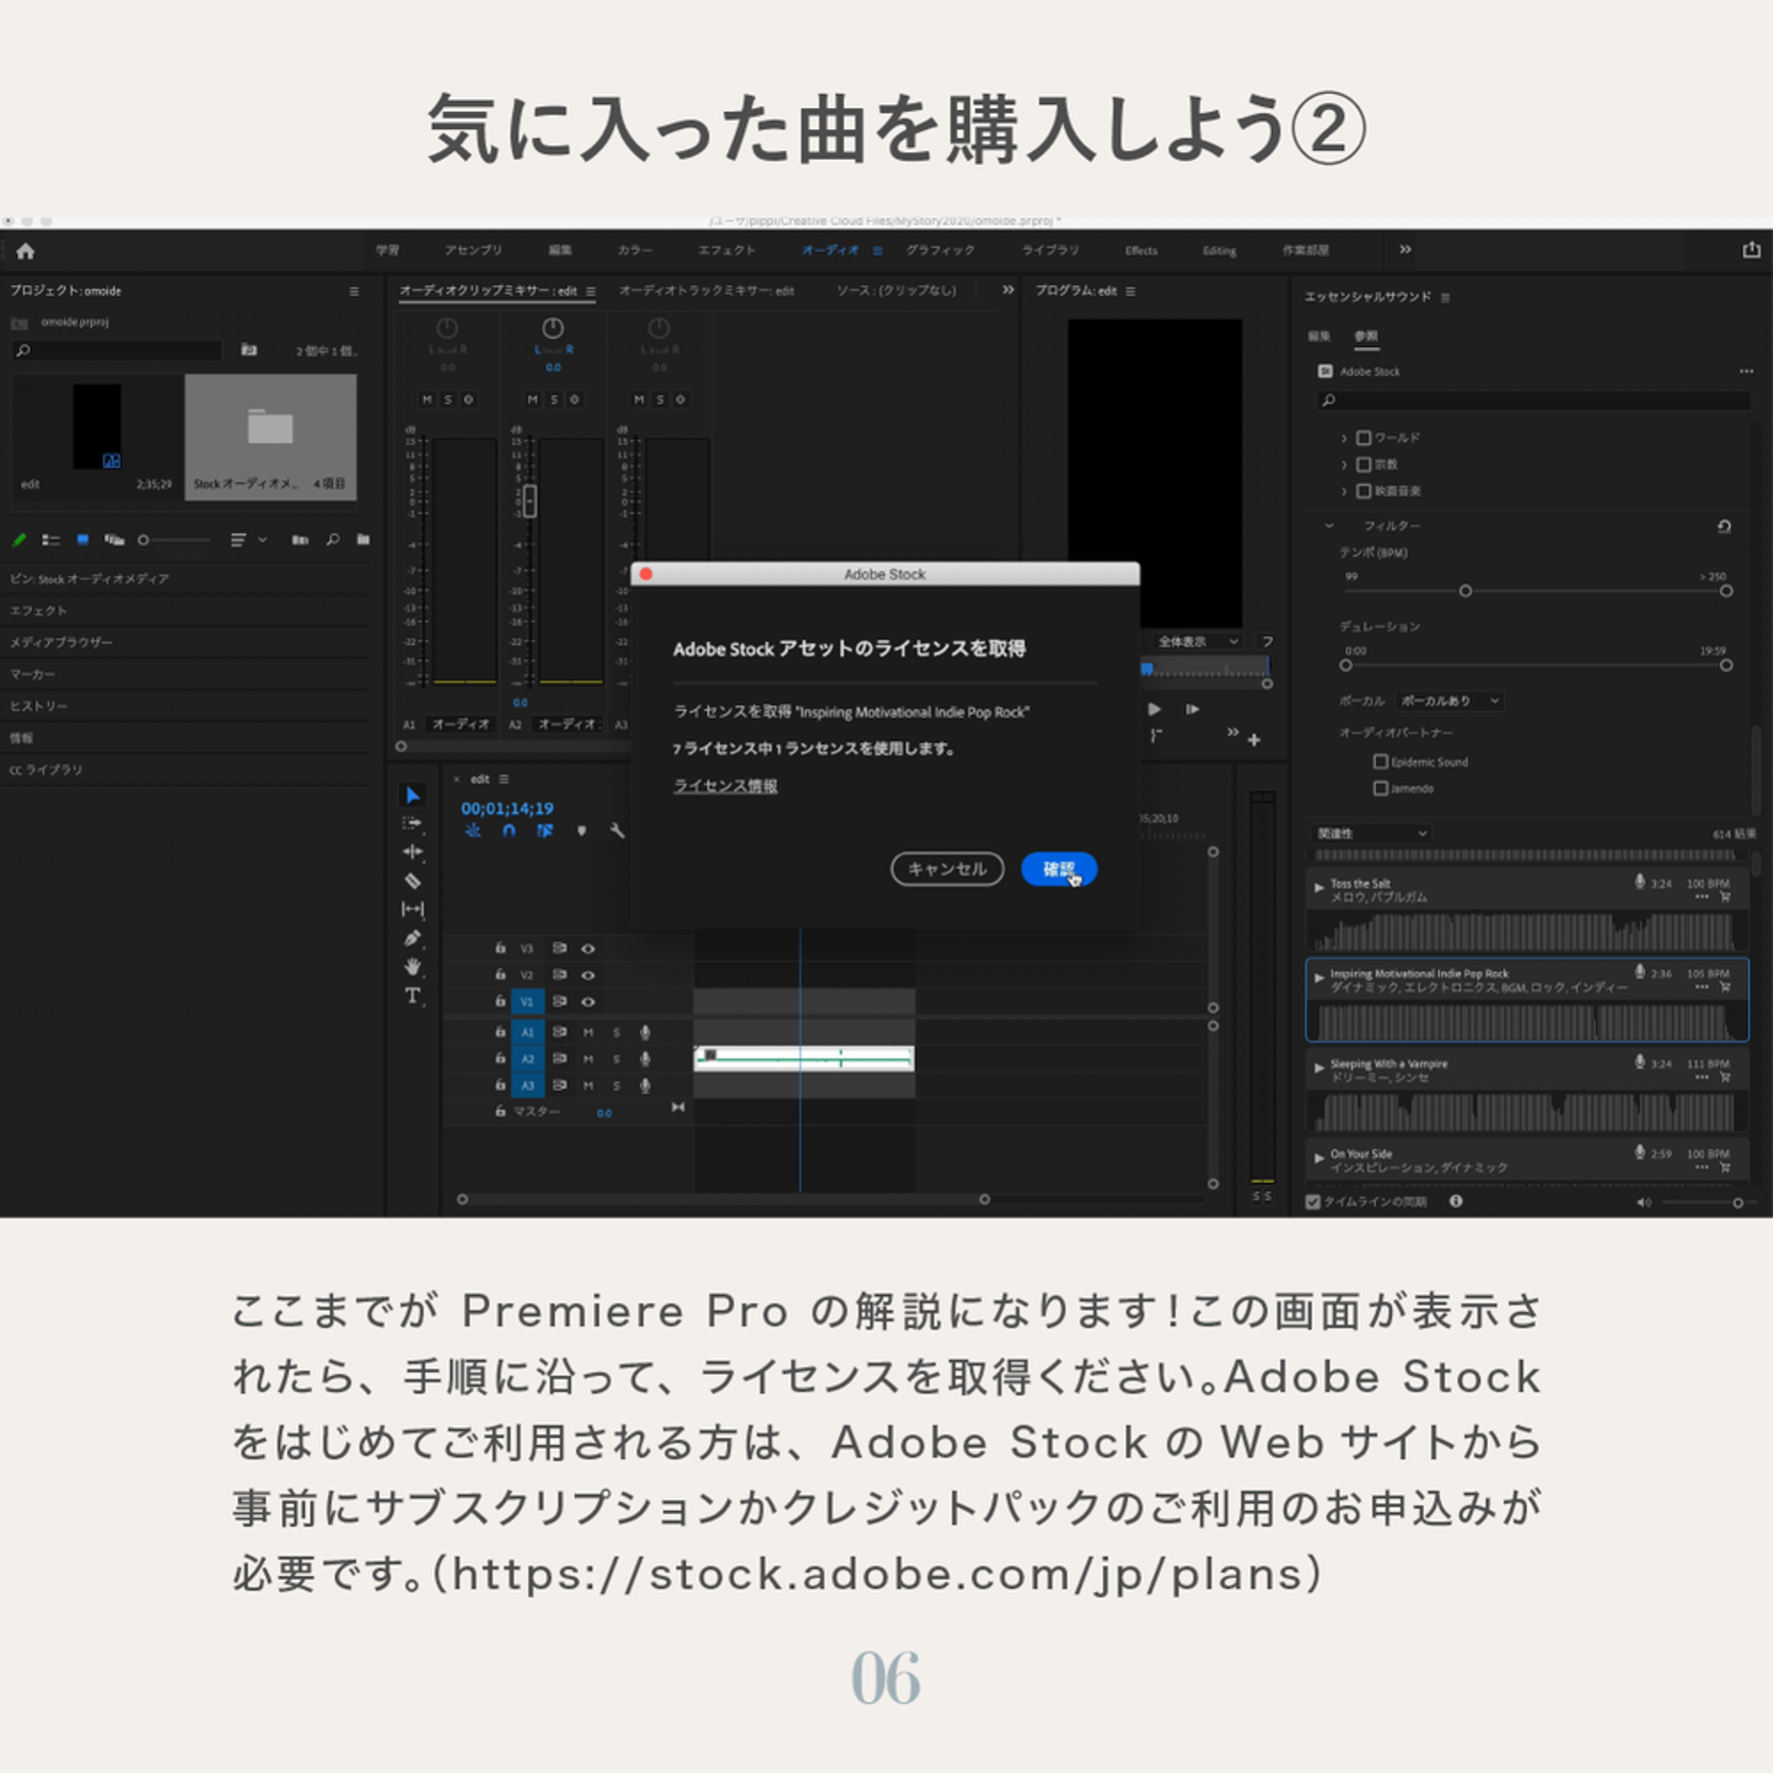Open the オーディオトラックミキサー tab
Image resolution: width=1779 pixels, height=1779 pixels.
709,292
